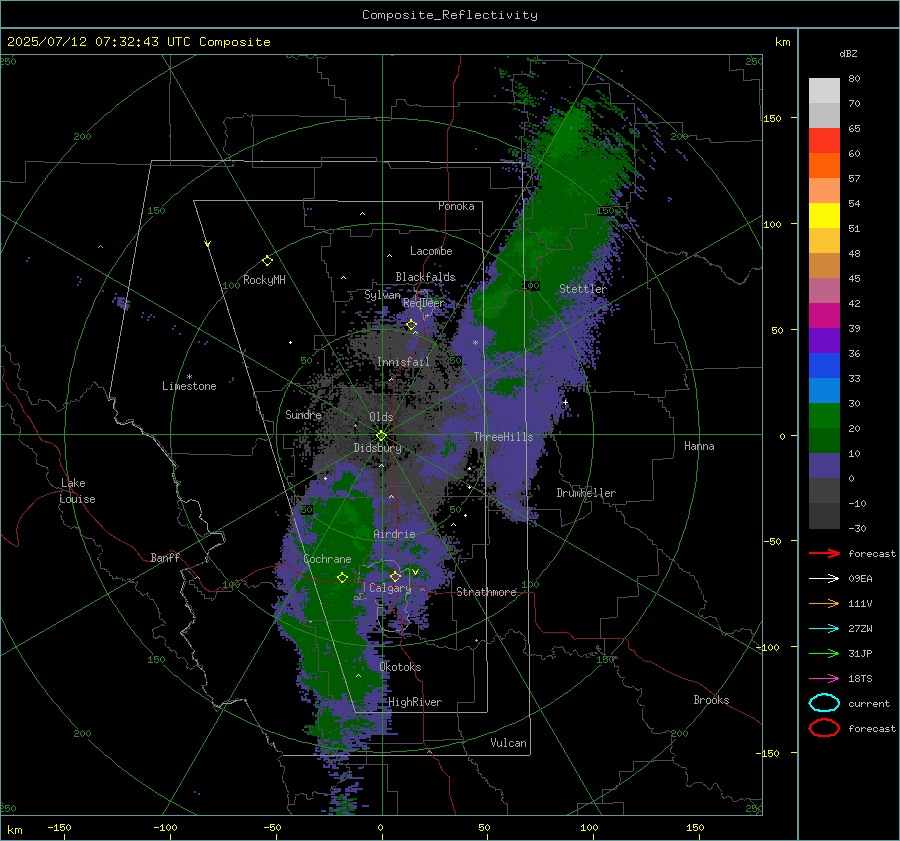Viewport: 900px width, 841px height.
Task: Click the Cochrane map label
Action: click(x=327, y=559)
